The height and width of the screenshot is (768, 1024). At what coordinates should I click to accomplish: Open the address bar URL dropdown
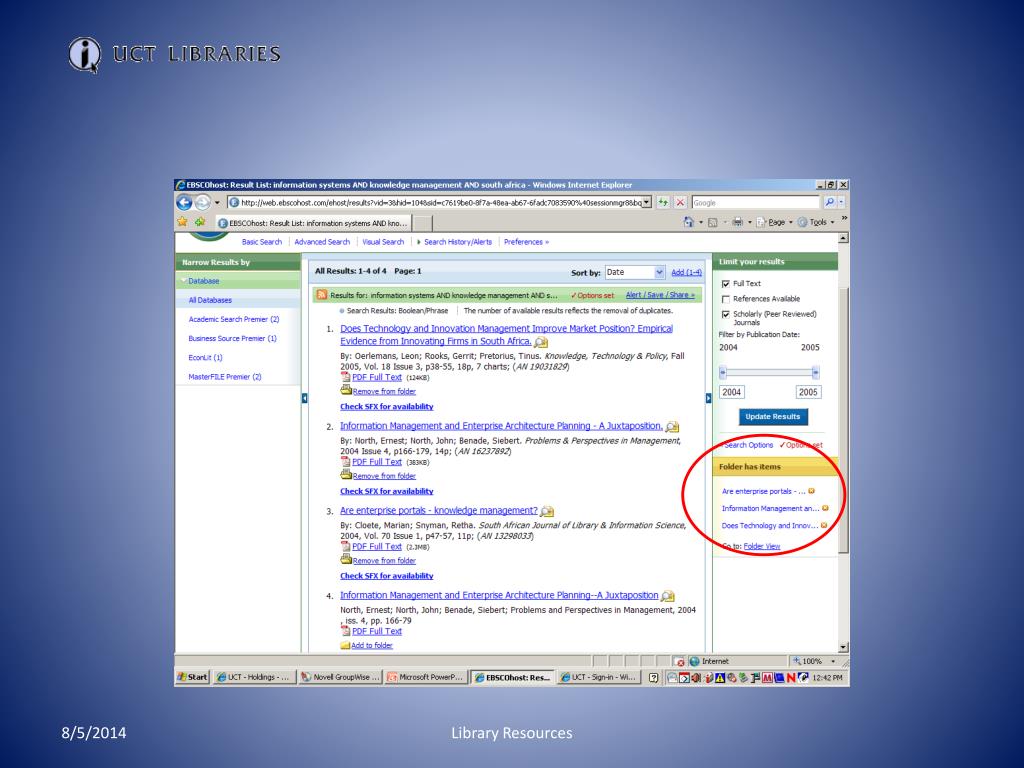point(647,202)
